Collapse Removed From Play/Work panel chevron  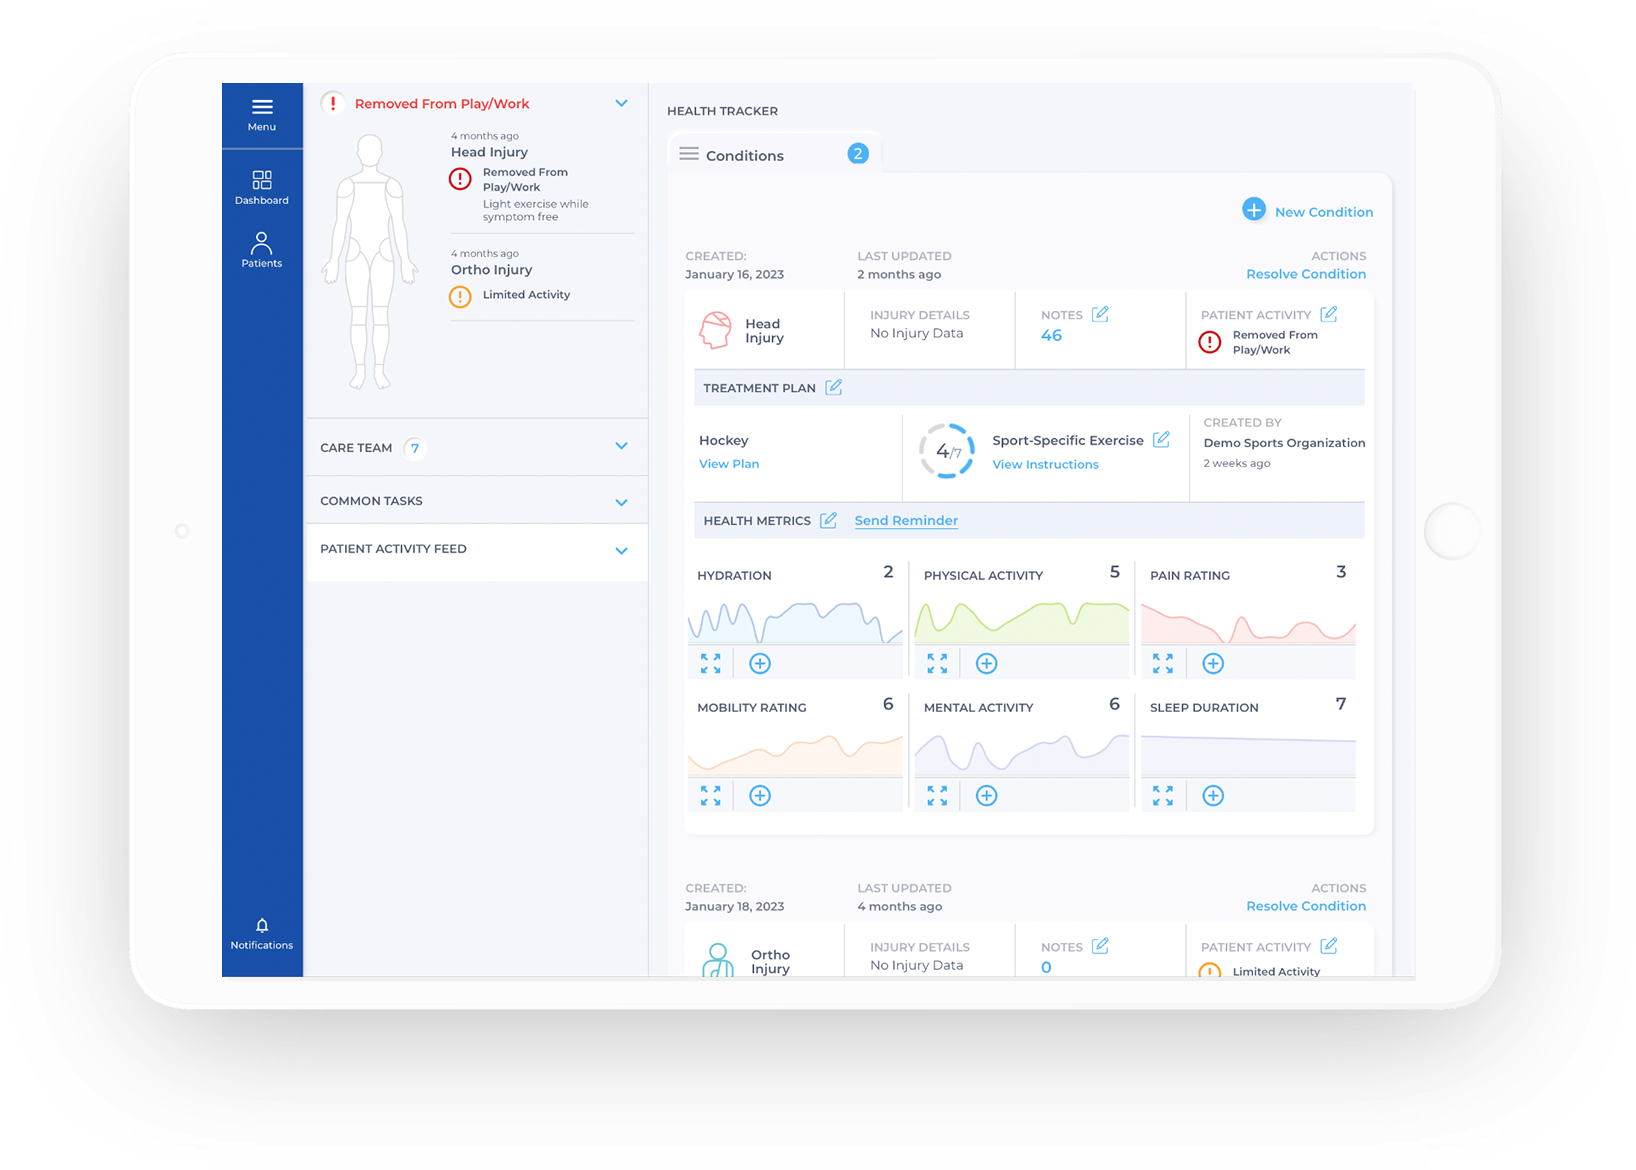(x=621, y=103)
